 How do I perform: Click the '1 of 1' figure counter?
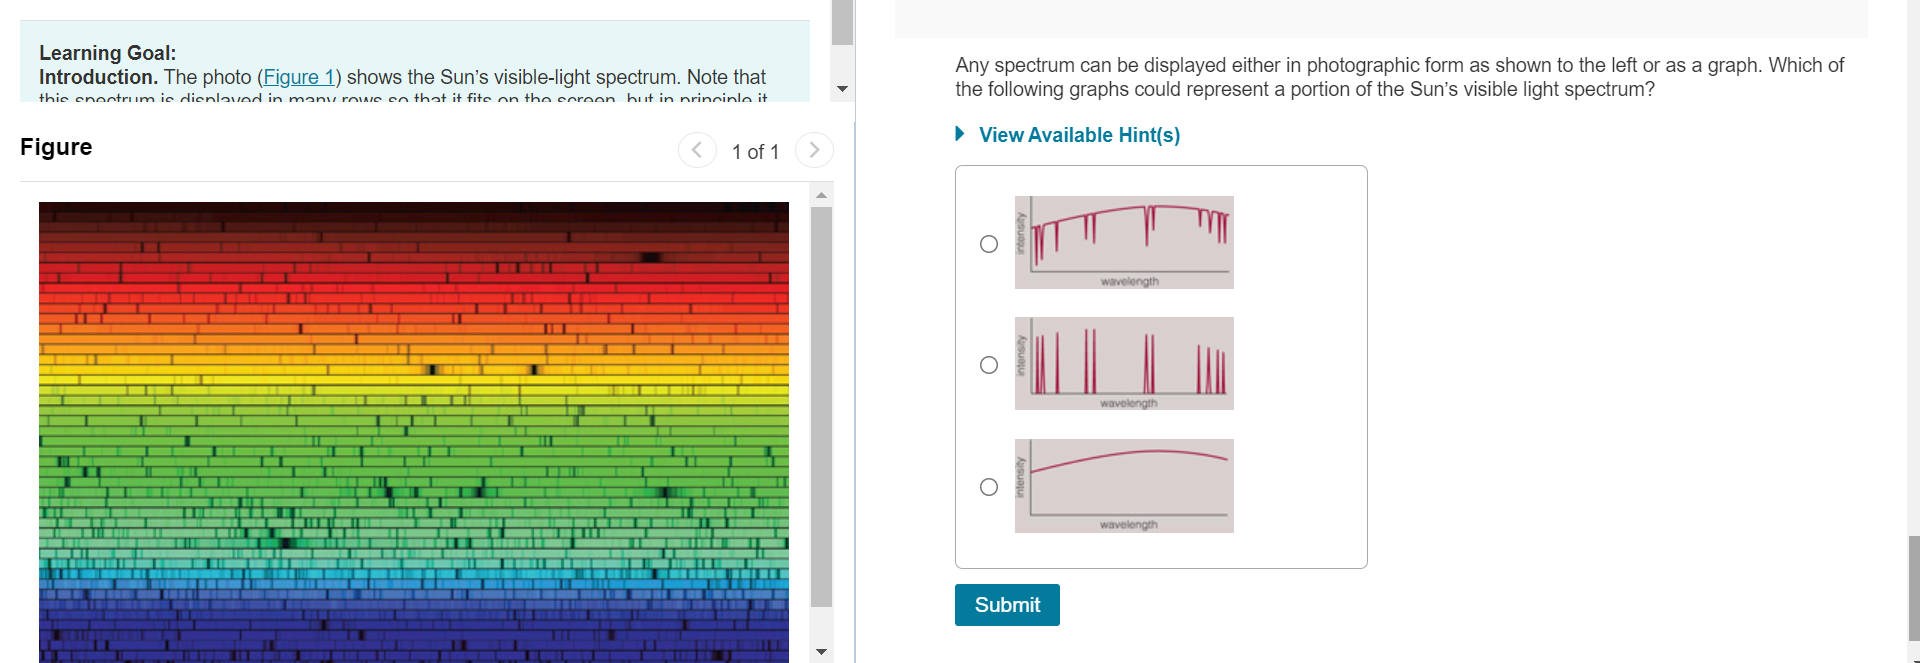755,152
